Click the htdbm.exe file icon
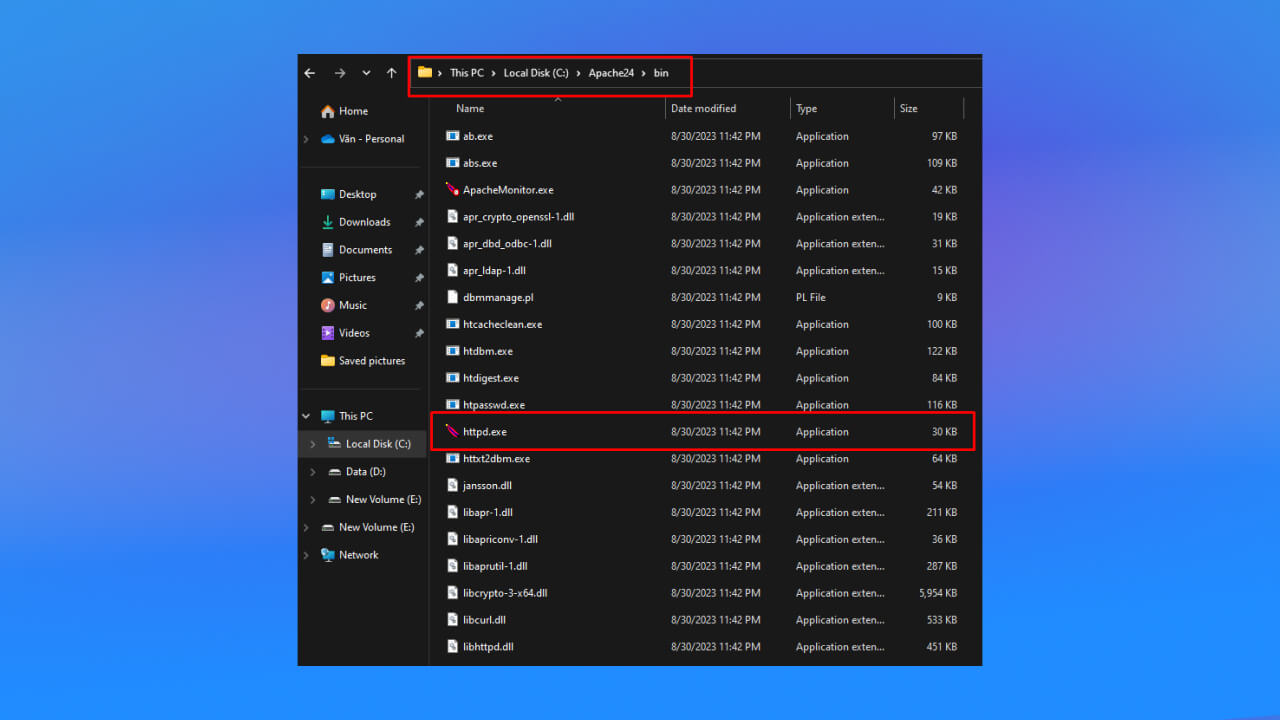Image resolution: width=1280 pixels, height=720 pixels. tap(452, 351)
